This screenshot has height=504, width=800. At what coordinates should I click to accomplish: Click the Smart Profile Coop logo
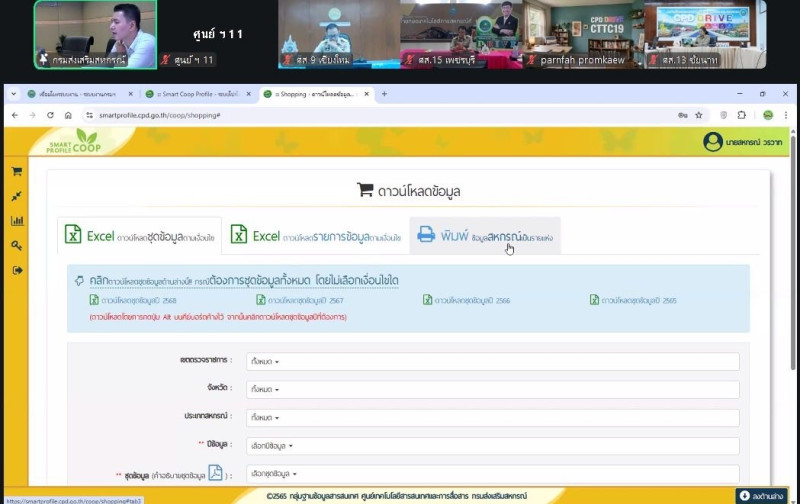[x=73, y=143]
